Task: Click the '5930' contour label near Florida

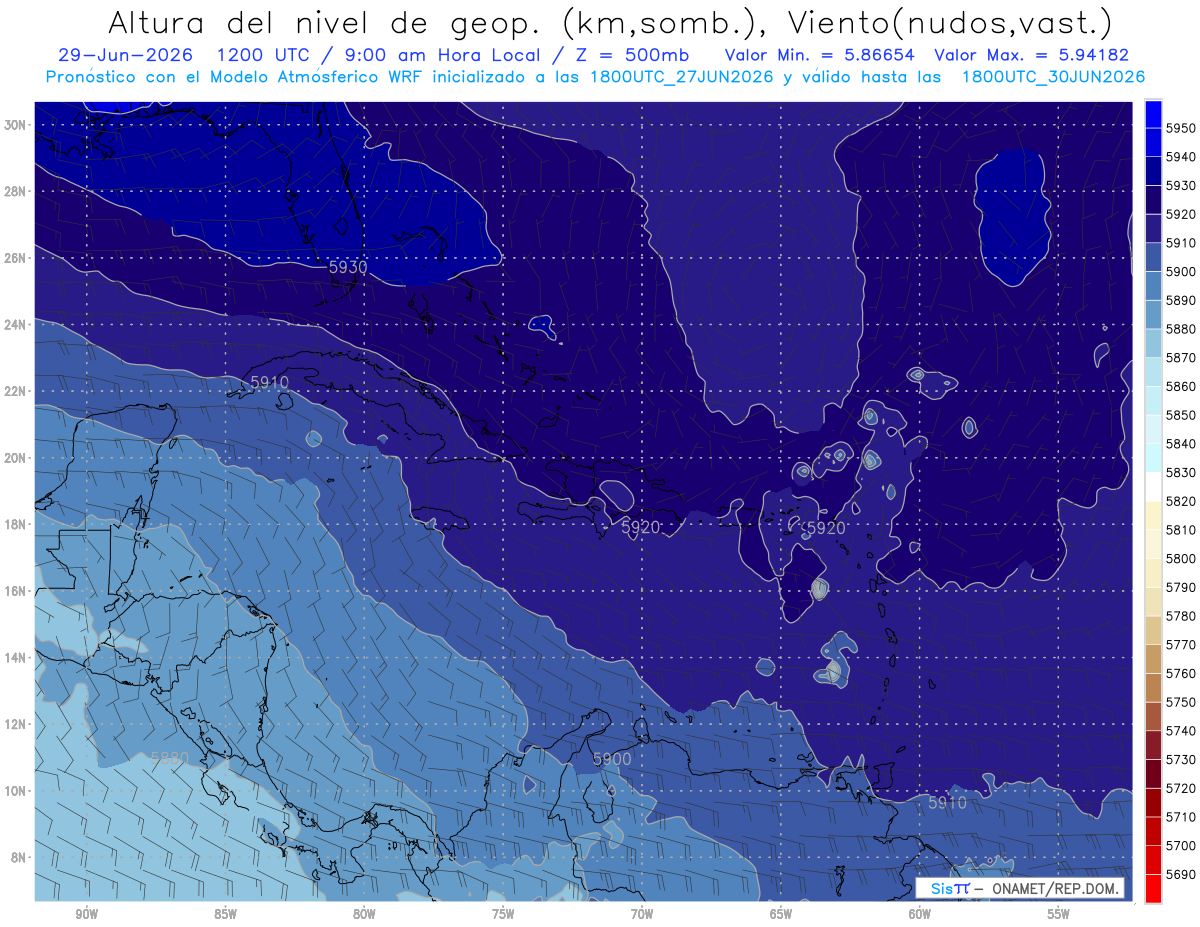Action: 348,267
